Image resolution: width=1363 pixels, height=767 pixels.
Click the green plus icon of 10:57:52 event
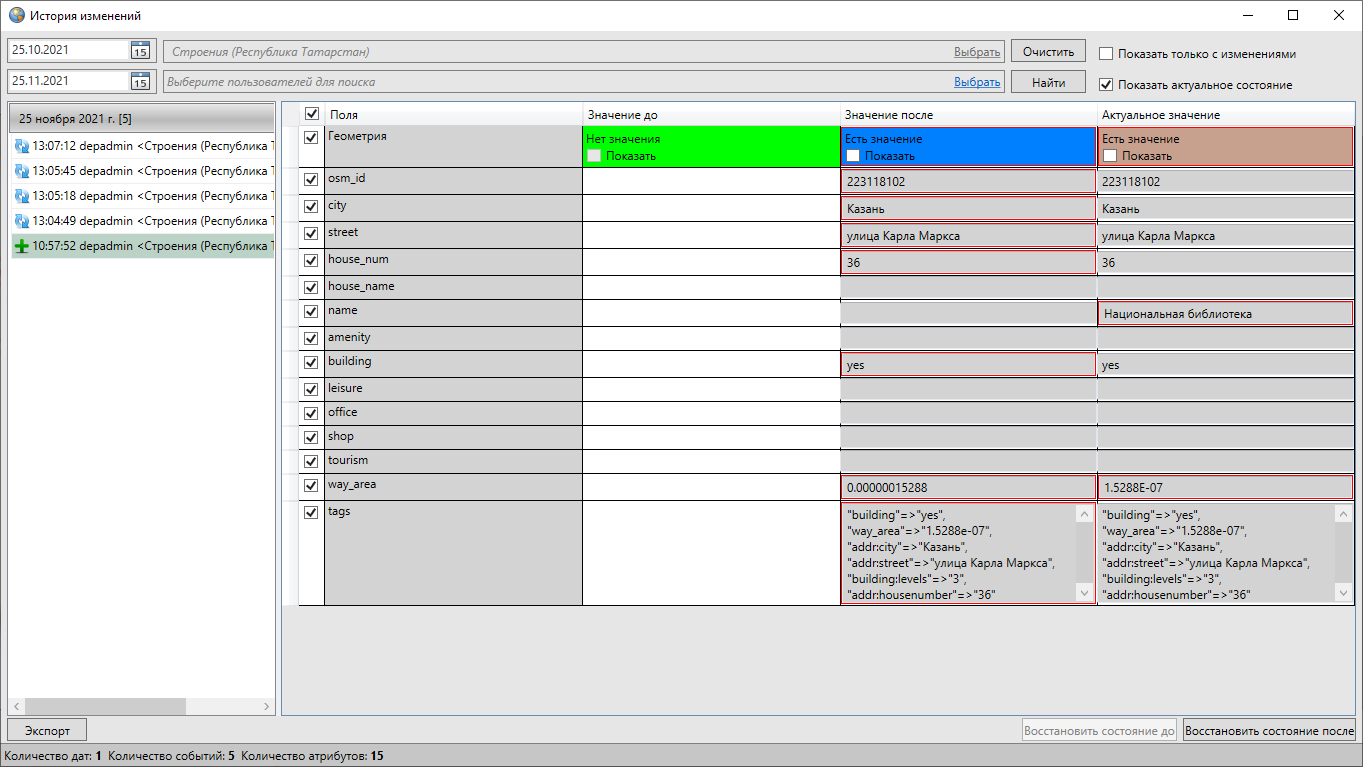point(22,246)
